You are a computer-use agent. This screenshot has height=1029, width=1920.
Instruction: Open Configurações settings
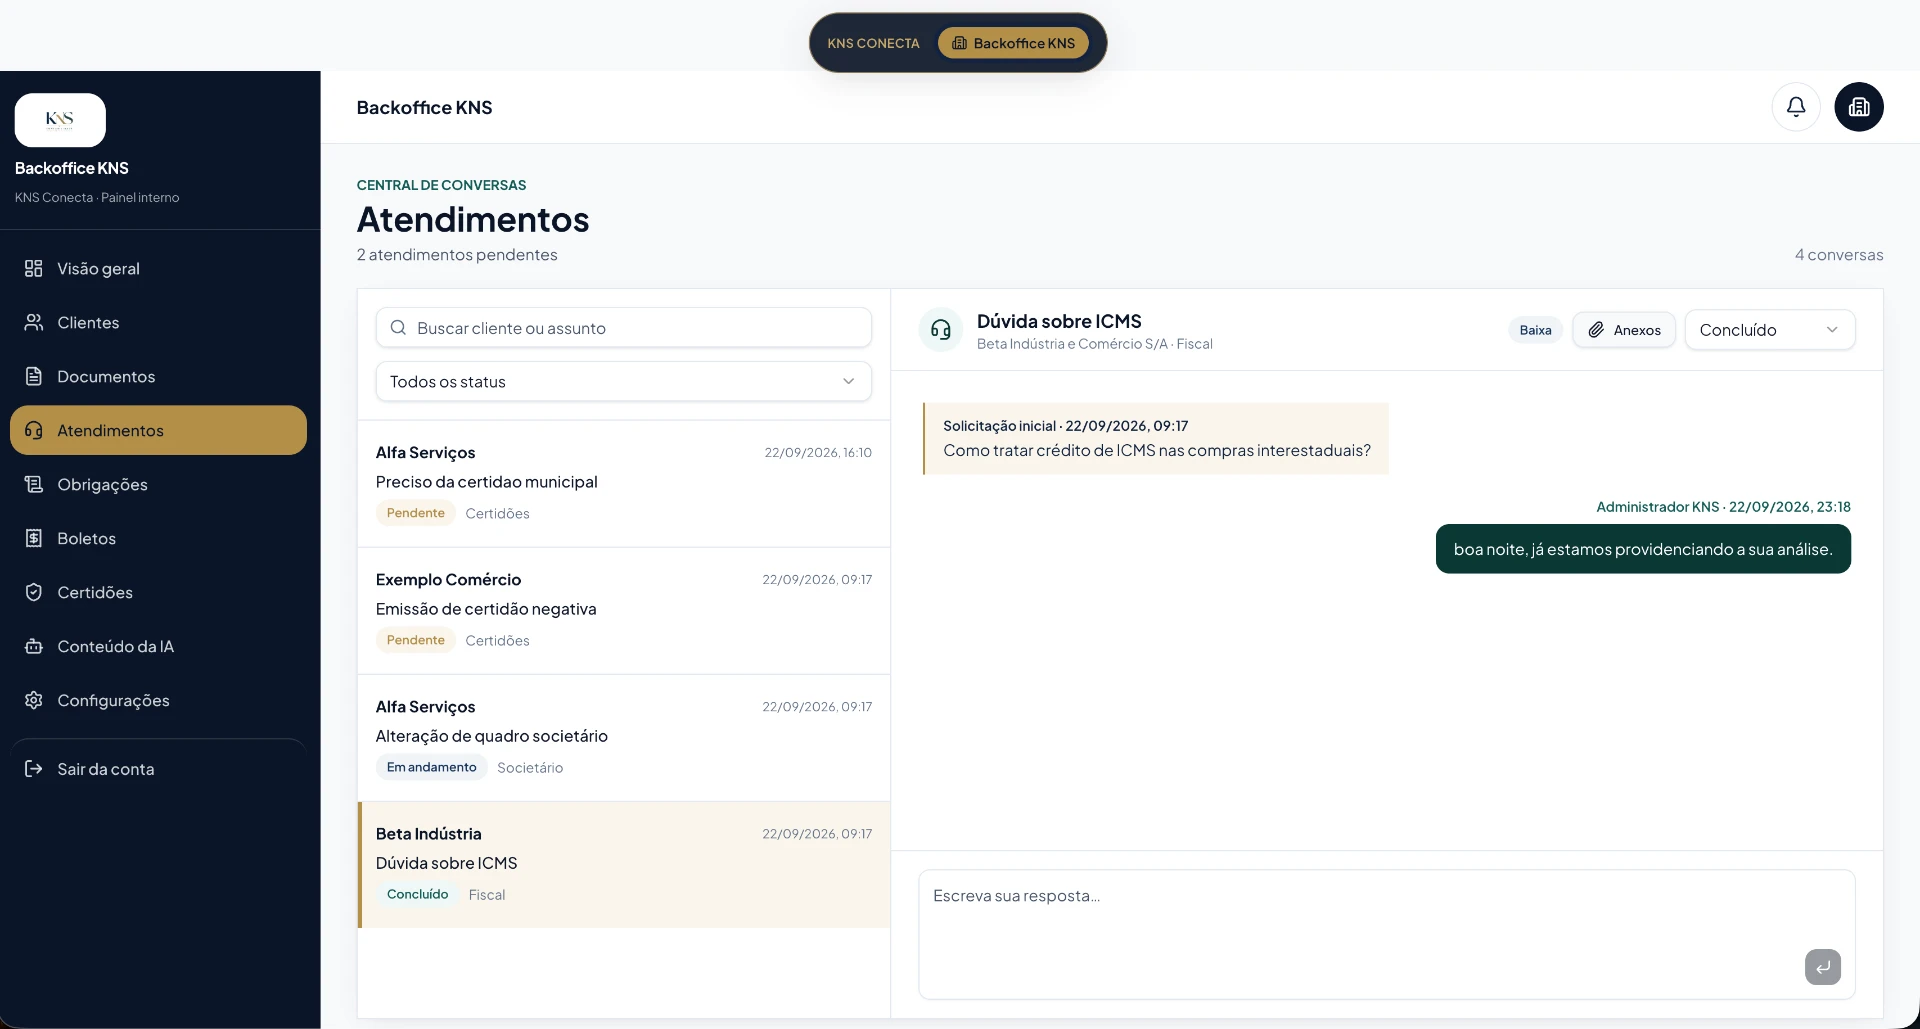pos(158,700)
